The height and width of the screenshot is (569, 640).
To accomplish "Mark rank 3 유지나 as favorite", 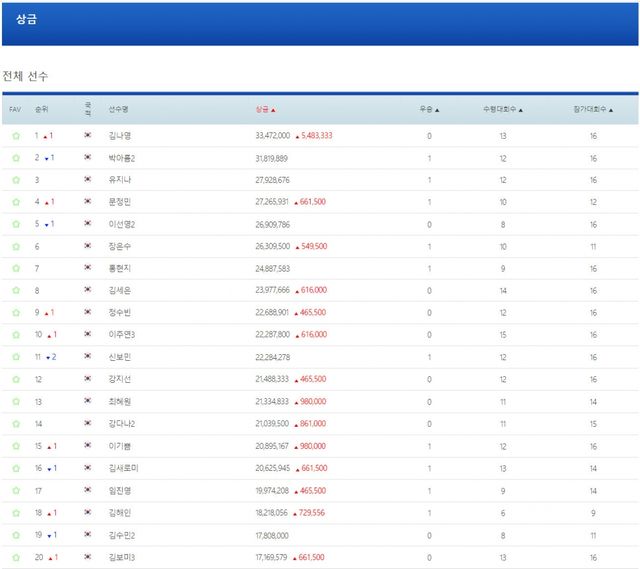I will [x=15, y=180].
